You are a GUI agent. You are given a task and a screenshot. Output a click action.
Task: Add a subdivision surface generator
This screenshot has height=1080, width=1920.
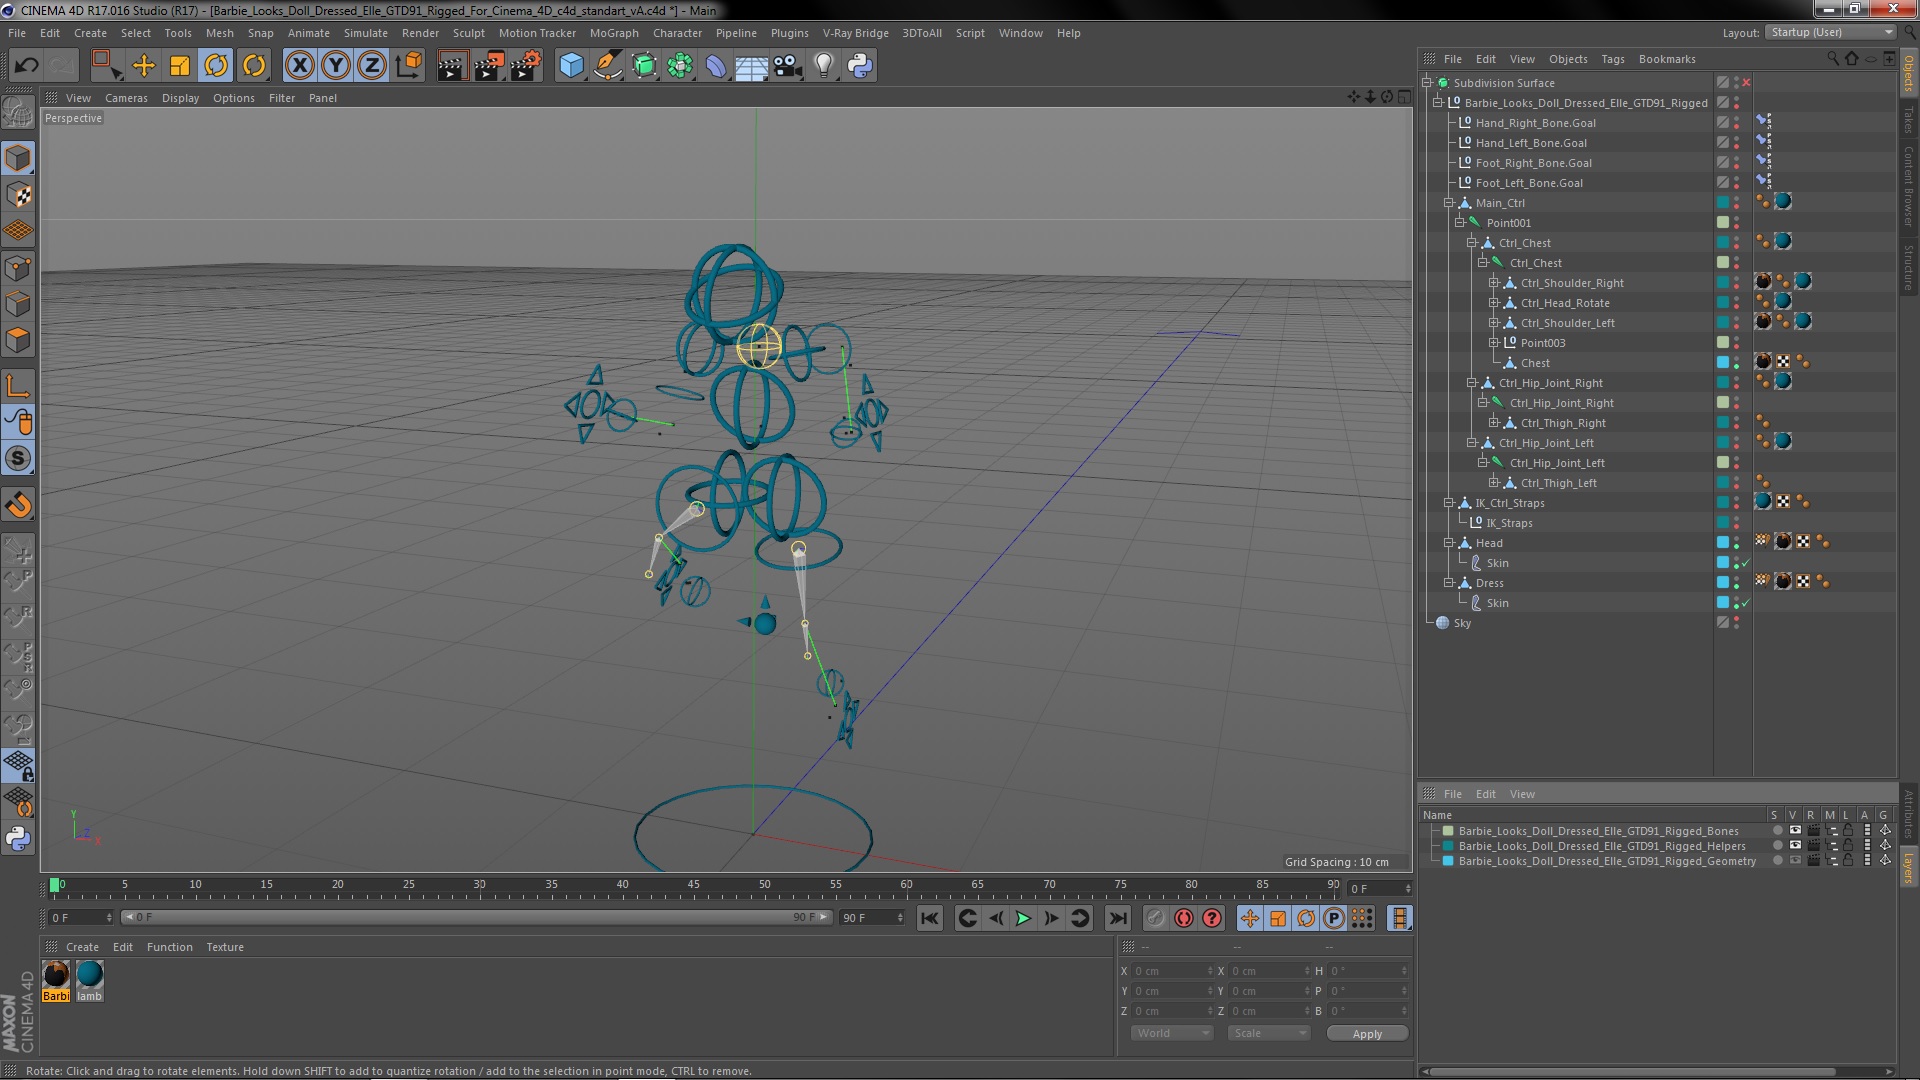tap(644, 66)
